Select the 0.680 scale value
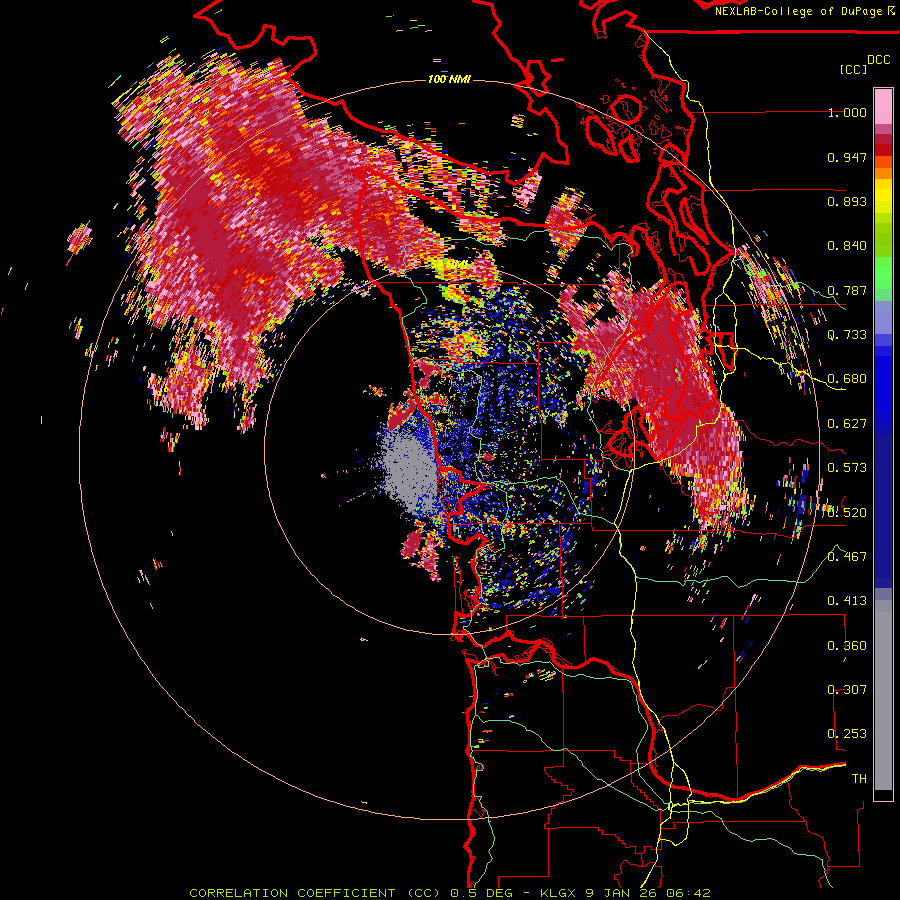This screenshot has width=900, height=900. click(847, 379)
